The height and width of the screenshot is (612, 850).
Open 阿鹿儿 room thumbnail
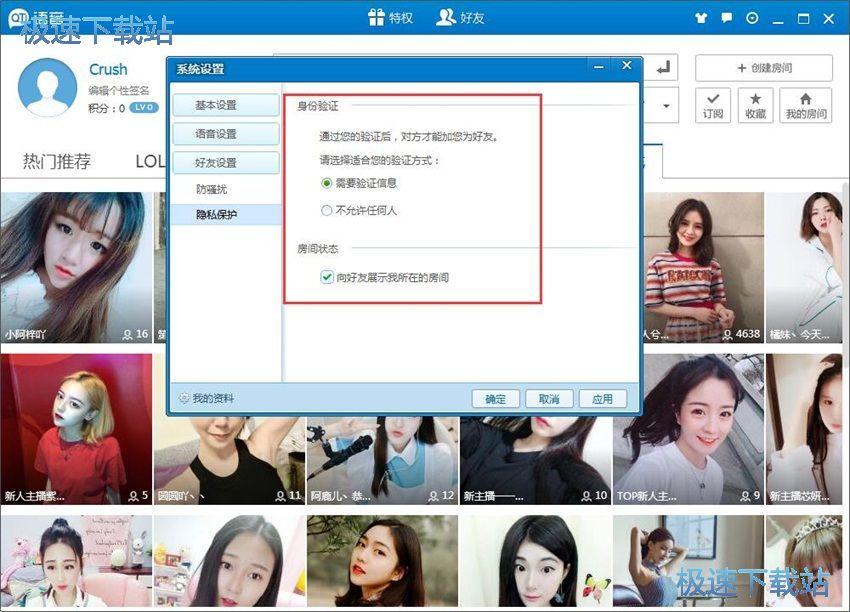(x=382, y=461)
